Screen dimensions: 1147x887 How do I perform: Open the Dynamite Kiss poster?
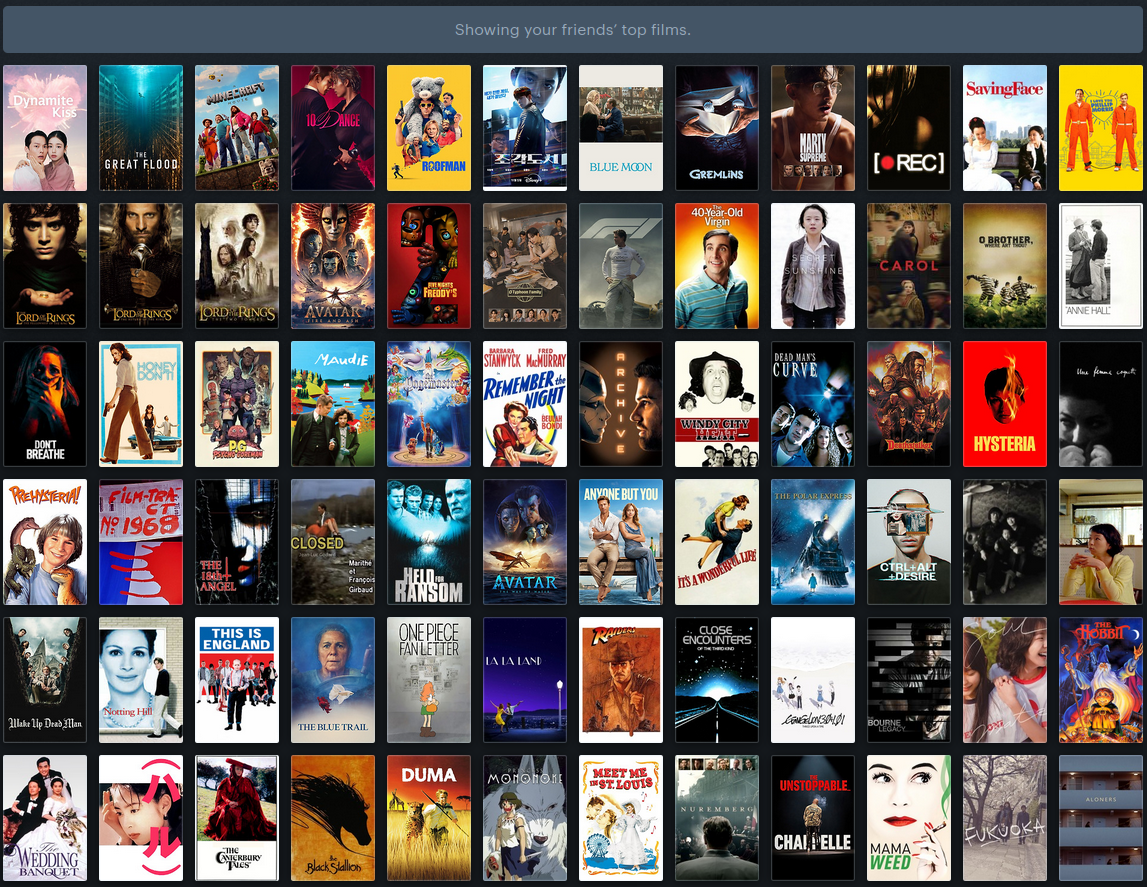45,128
